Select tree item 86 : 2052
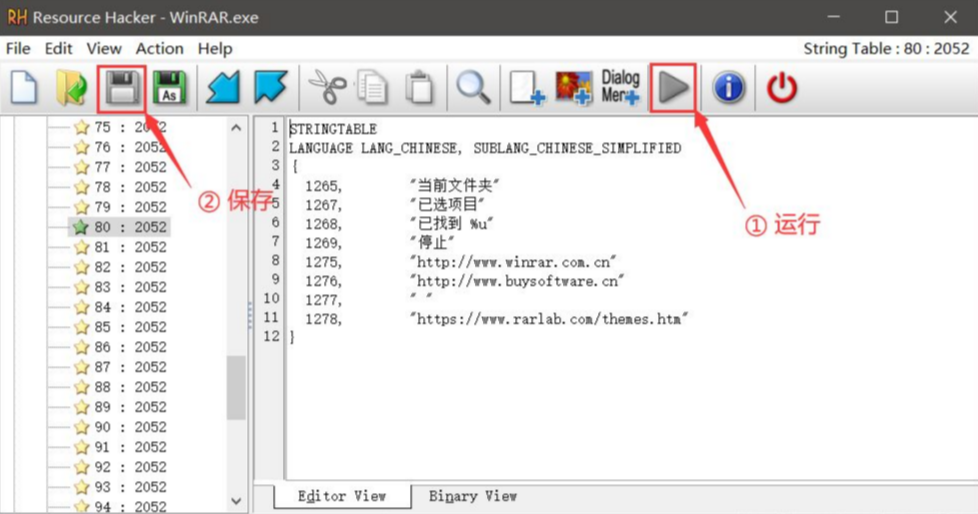This screenshot has width=978, height=514. [x=120, y=347]
